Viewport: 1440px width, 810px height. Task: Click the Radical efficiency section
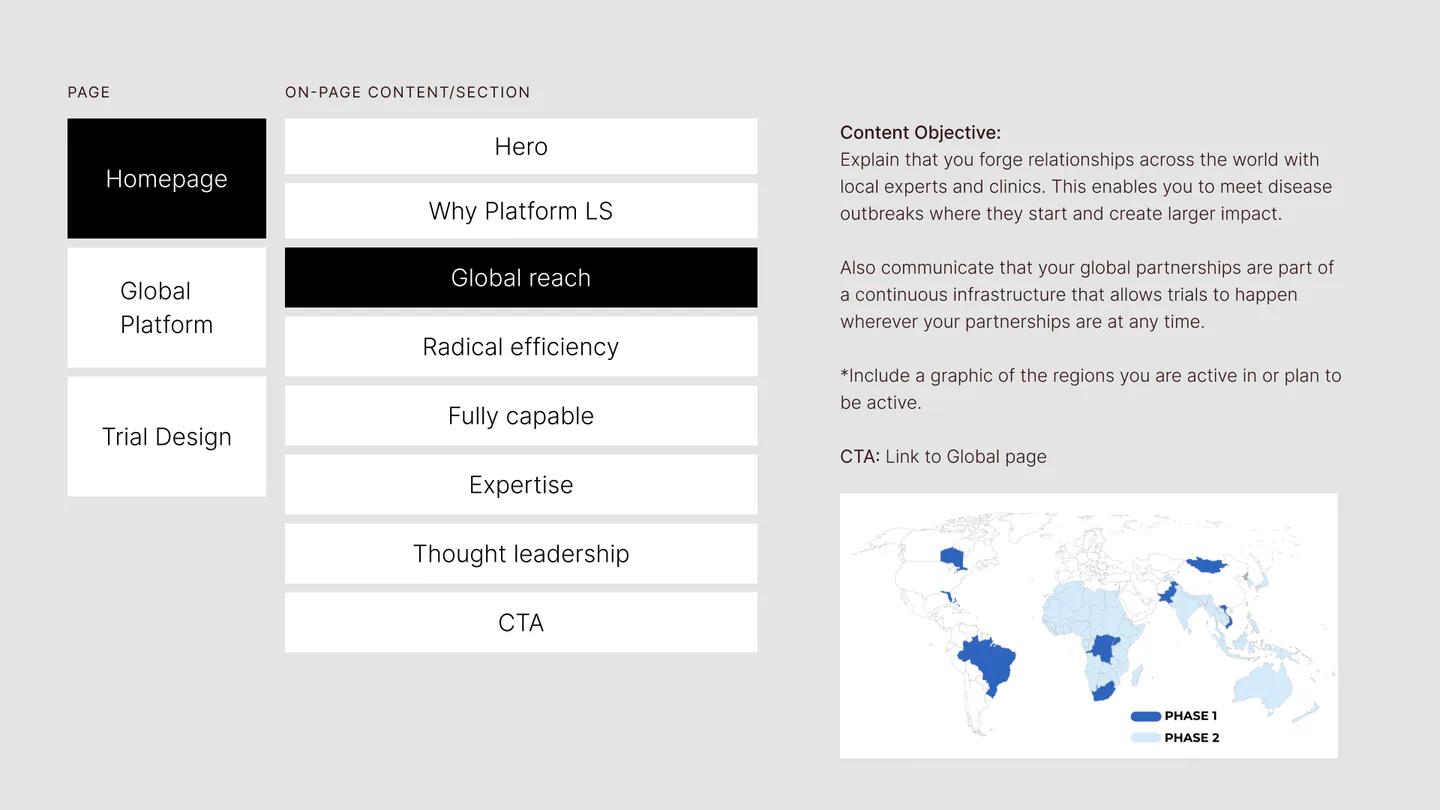521,346
